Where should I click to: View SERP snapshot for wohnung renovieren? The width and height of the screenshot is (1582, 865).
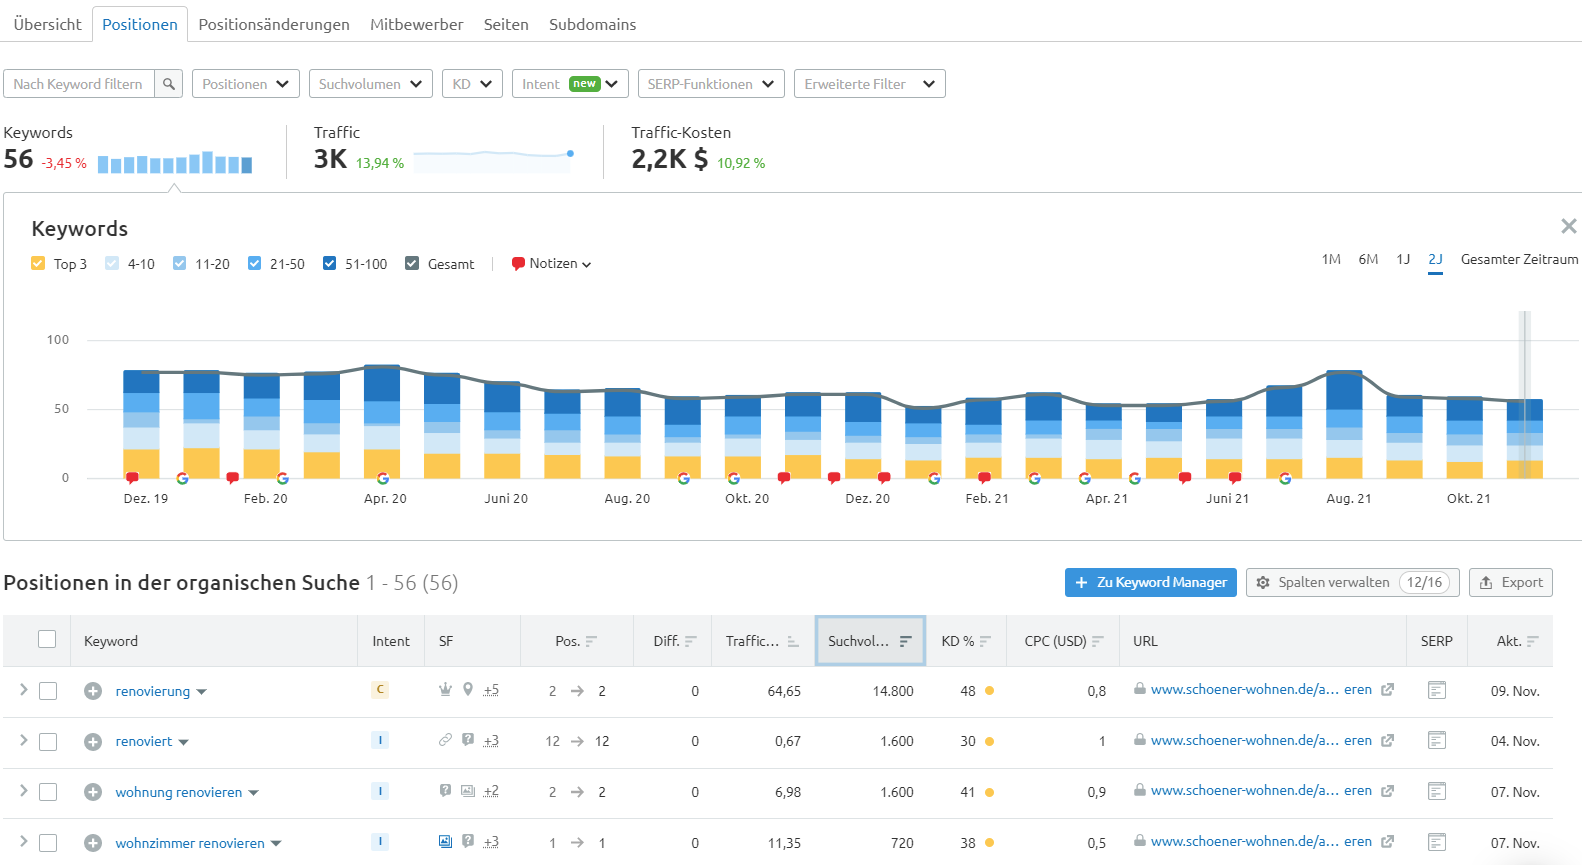click(x=1437, y=791)
